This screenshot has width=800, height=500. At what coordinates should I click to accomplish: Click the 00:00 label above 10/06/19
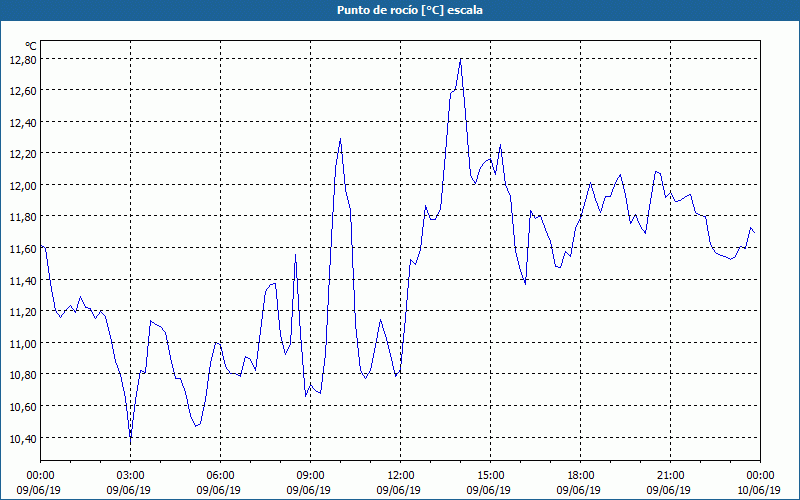pos(760,476)
